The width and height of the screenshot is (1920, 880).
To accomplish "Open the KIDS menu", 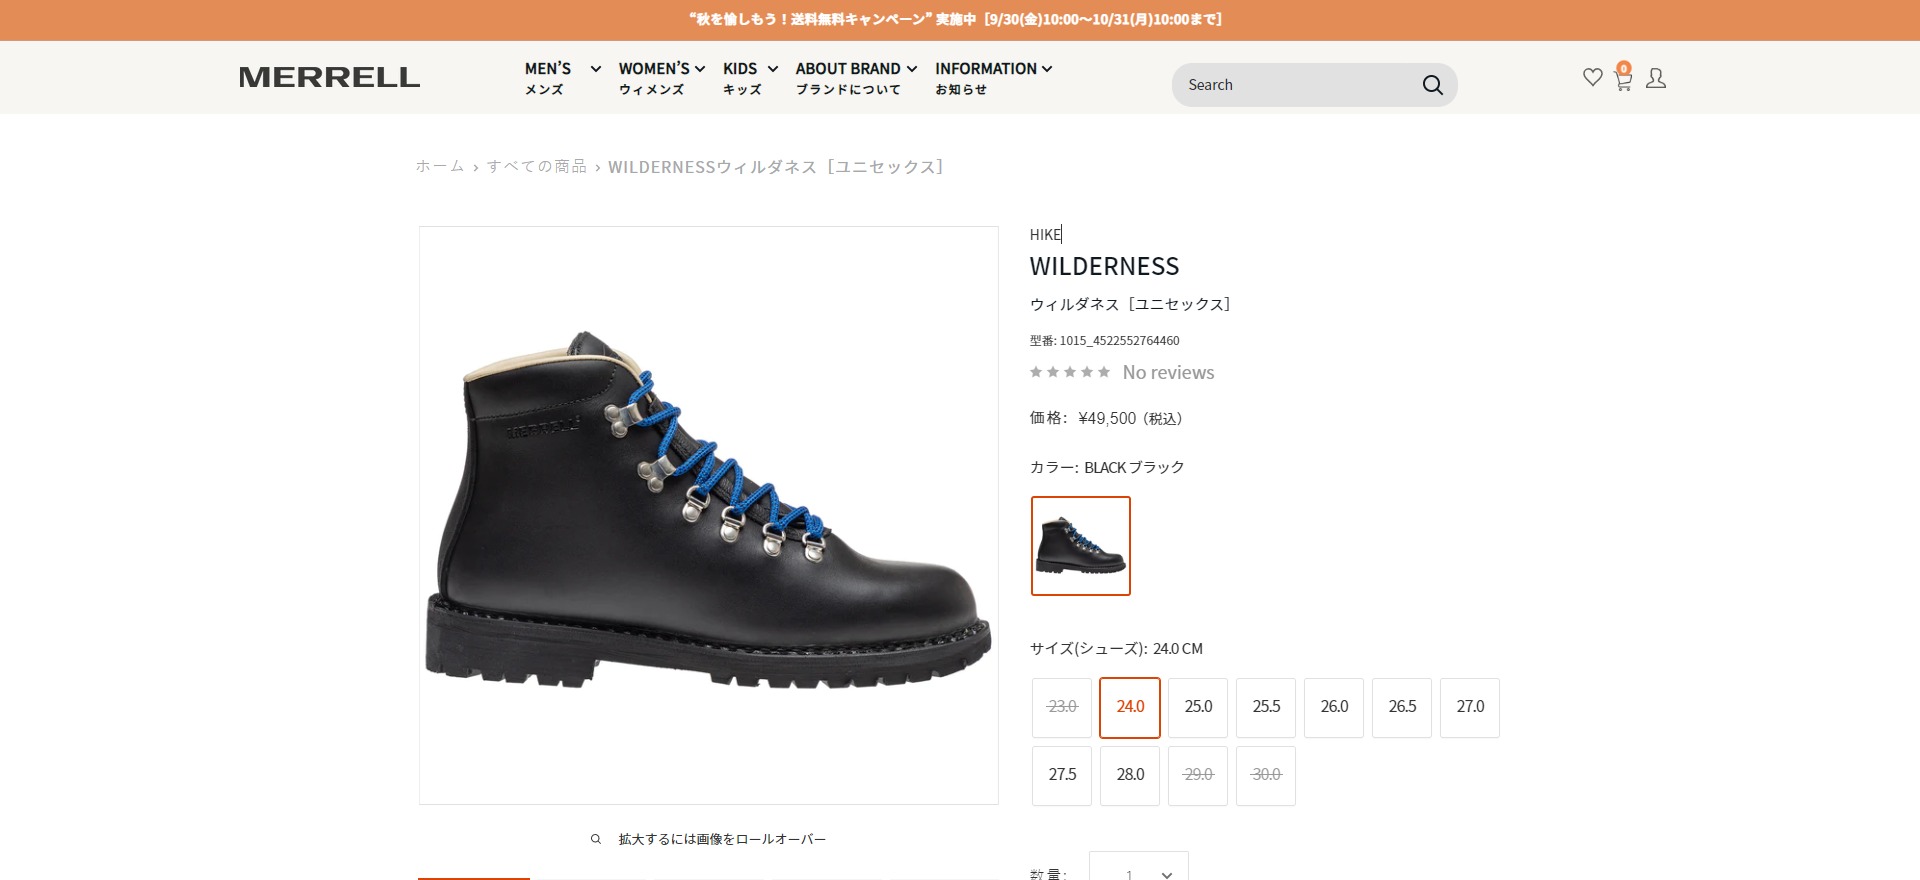I will [x=750, y=78].
